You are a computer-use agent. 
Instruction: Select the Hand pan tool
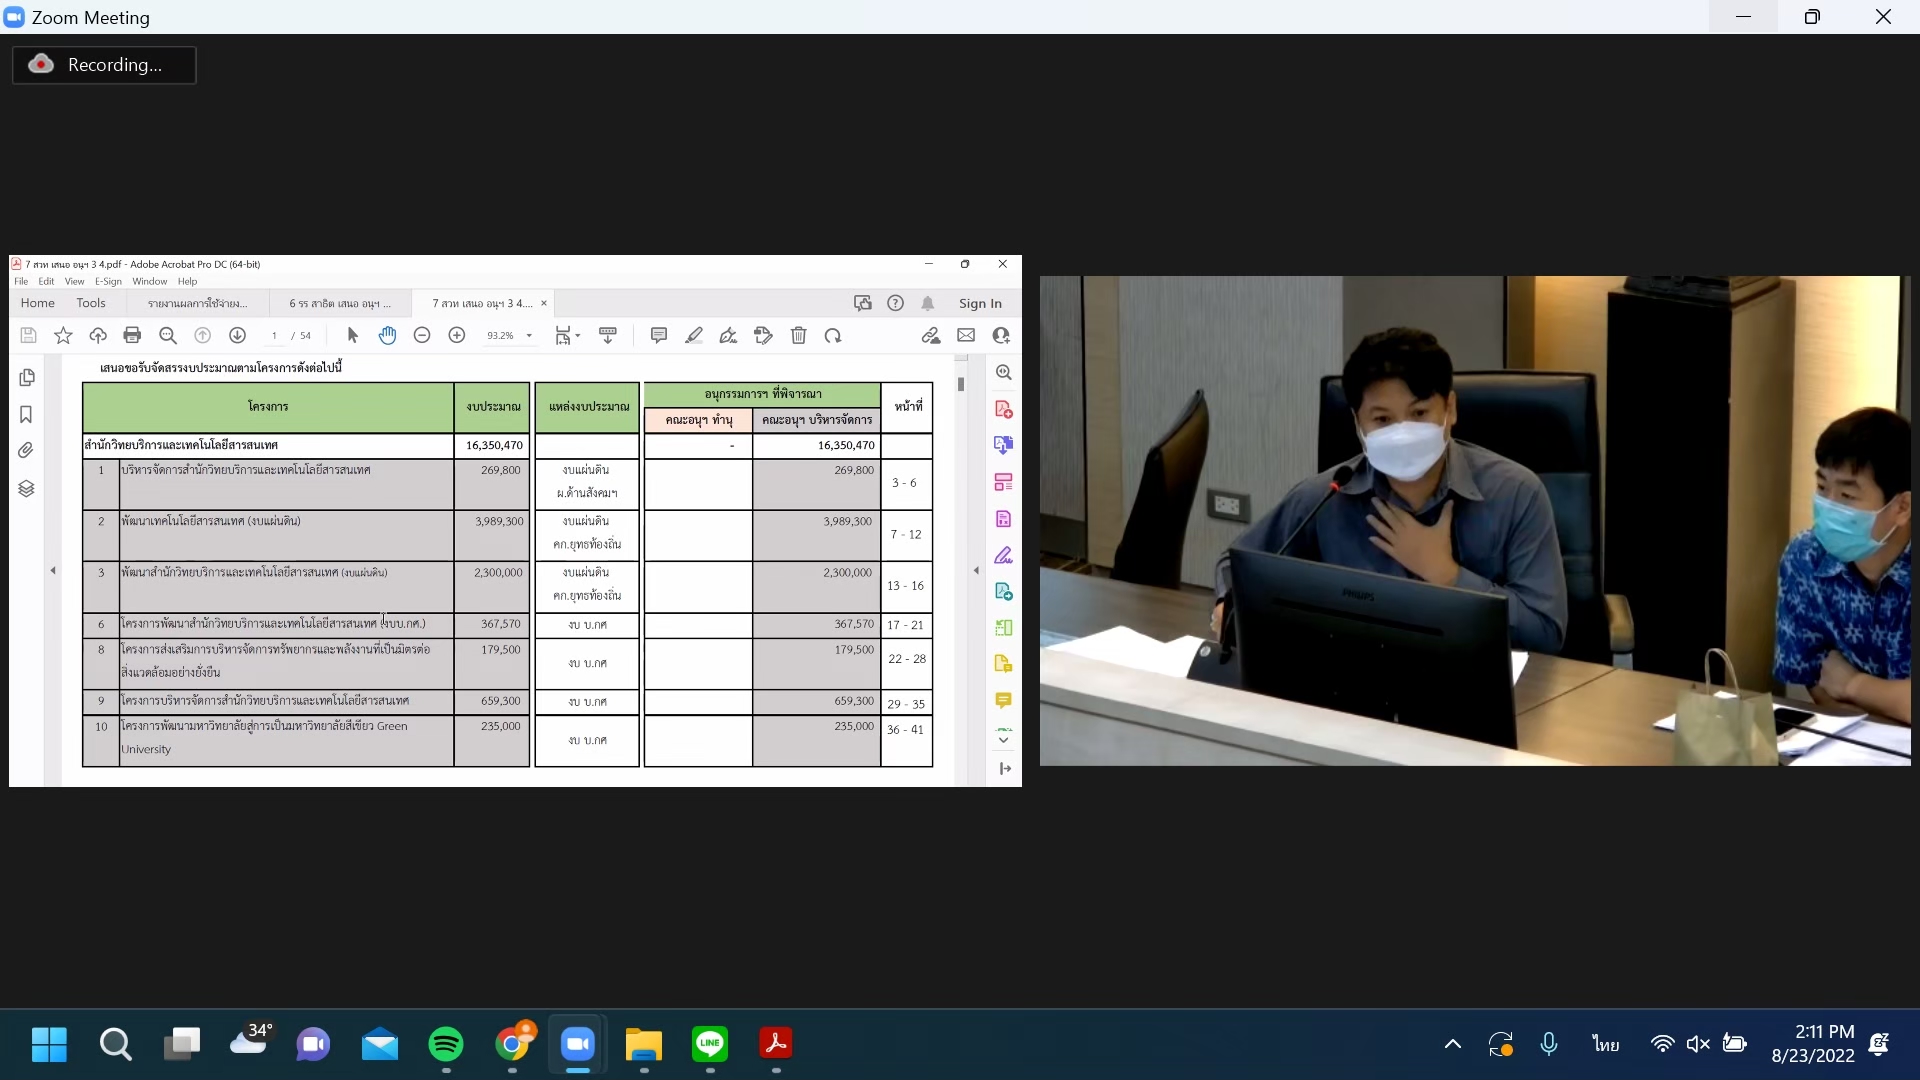tap(388, 336)
